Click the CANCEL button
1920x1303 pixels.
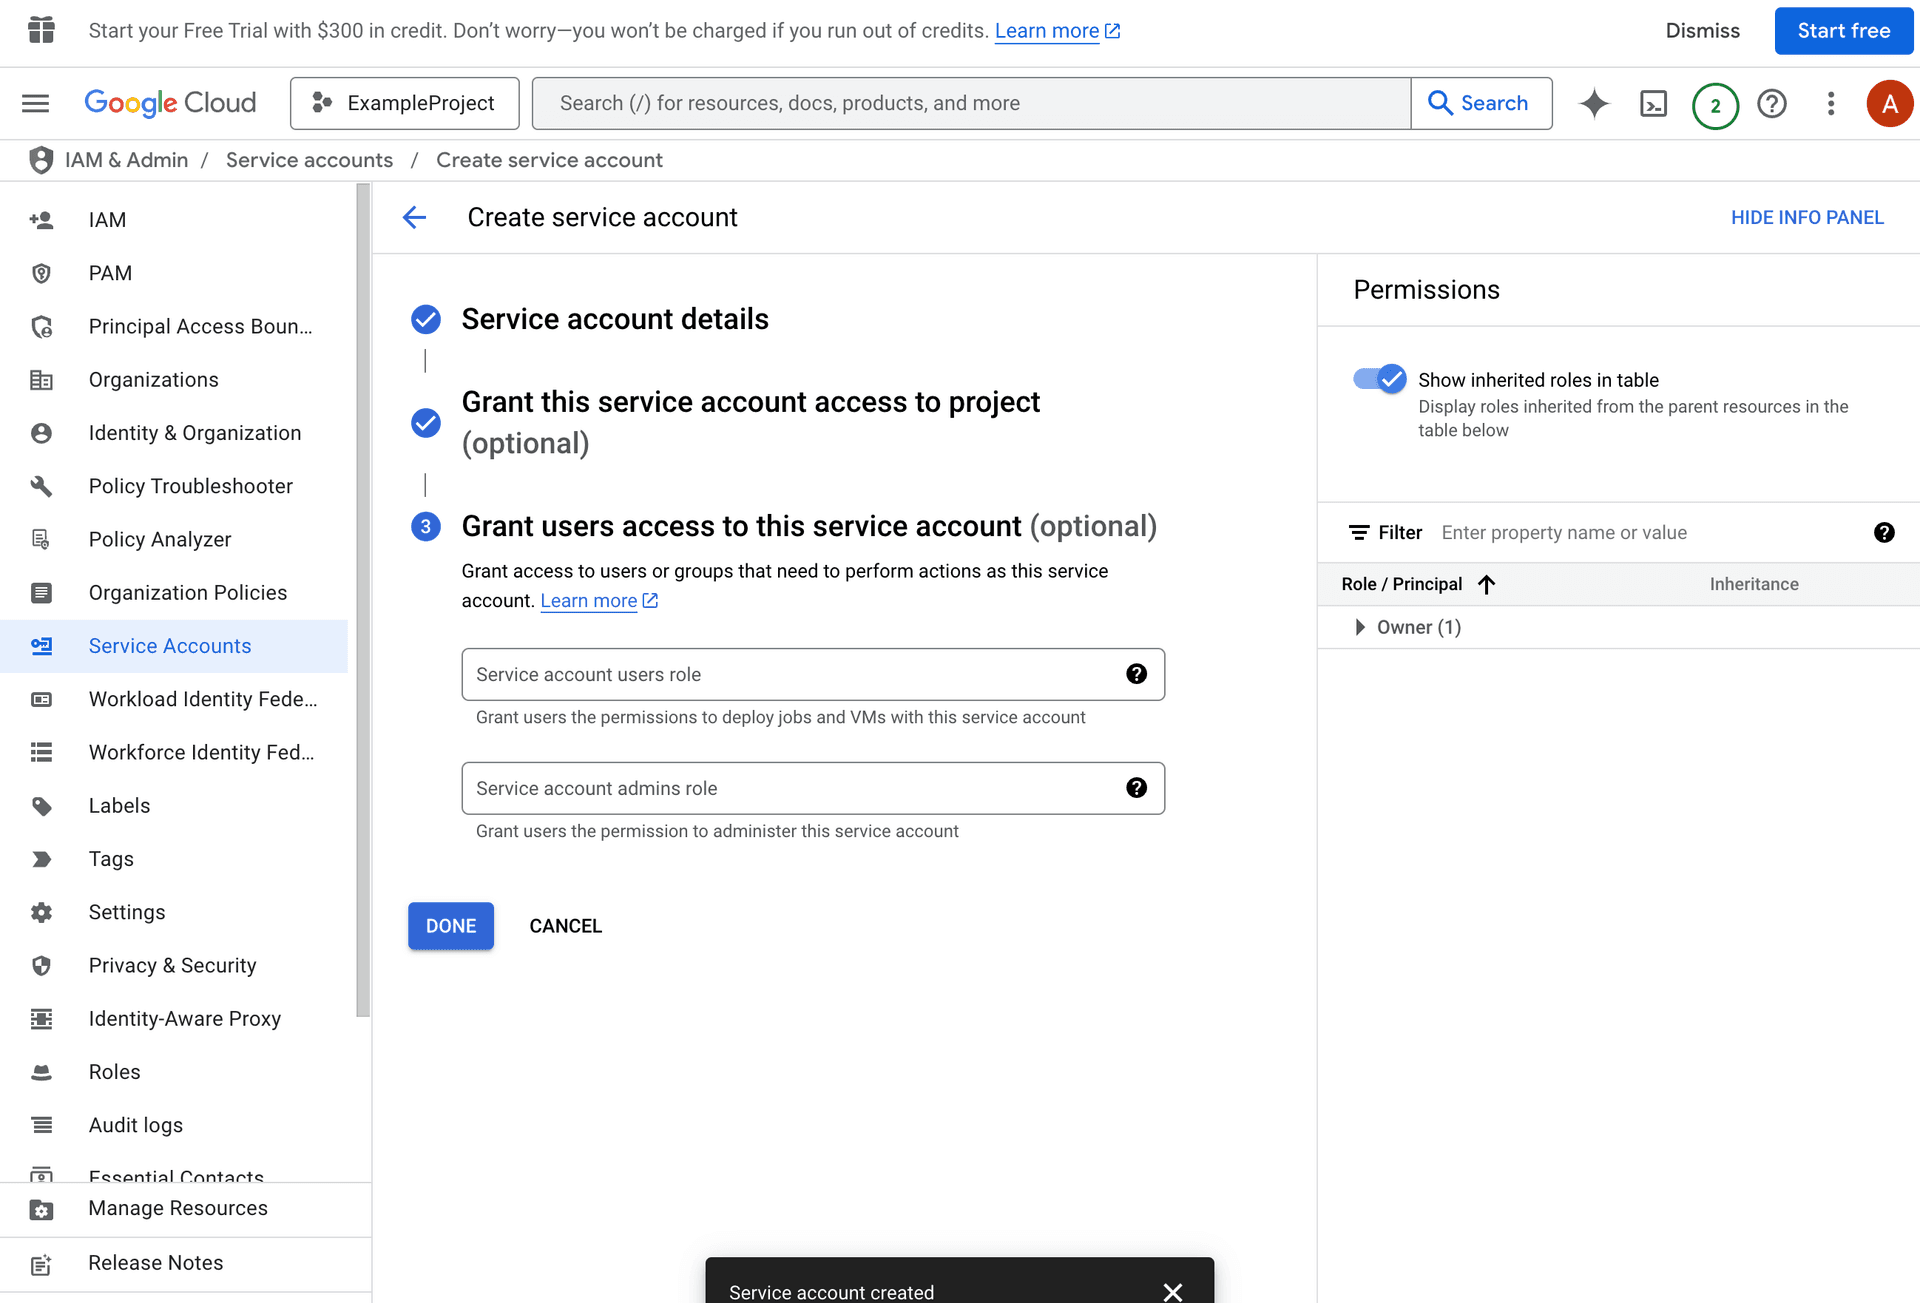pyautogui.click(x=566, y=926)
